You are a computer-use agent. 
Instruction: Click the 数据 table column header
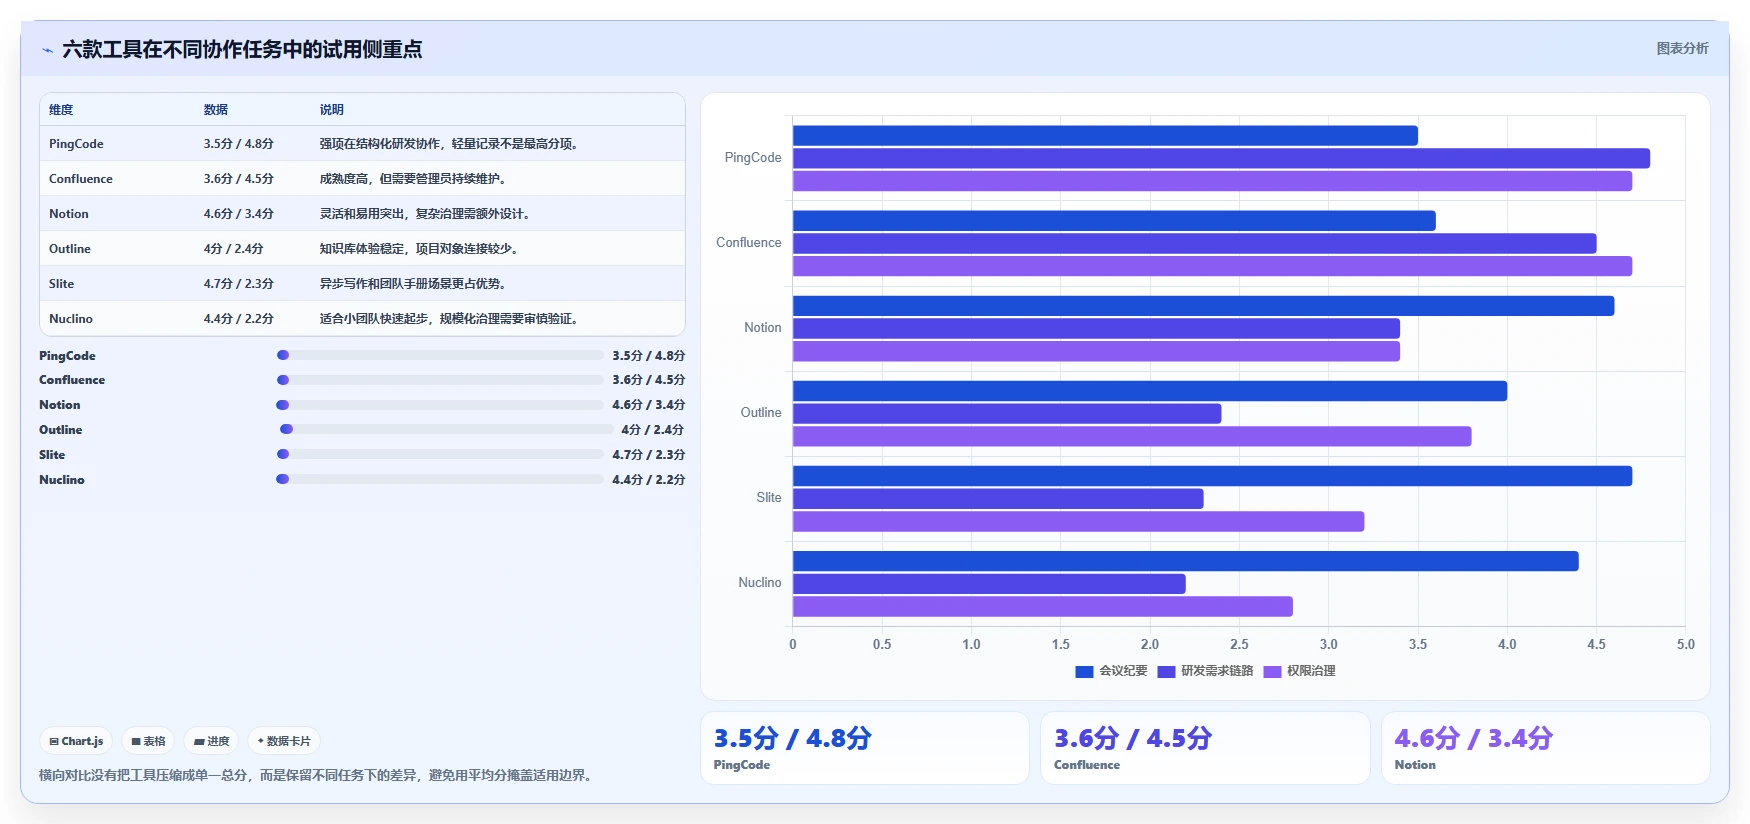click(216, 110)
